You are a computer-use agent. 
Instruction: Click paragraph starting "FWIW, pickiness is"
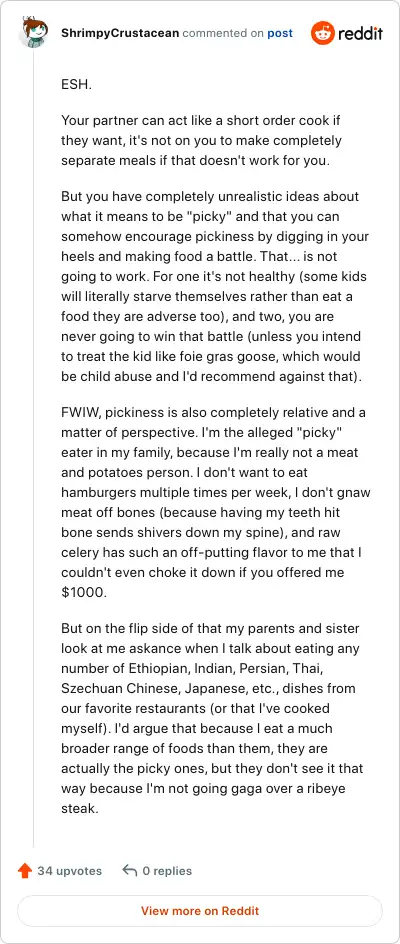(x=215, y=503)
